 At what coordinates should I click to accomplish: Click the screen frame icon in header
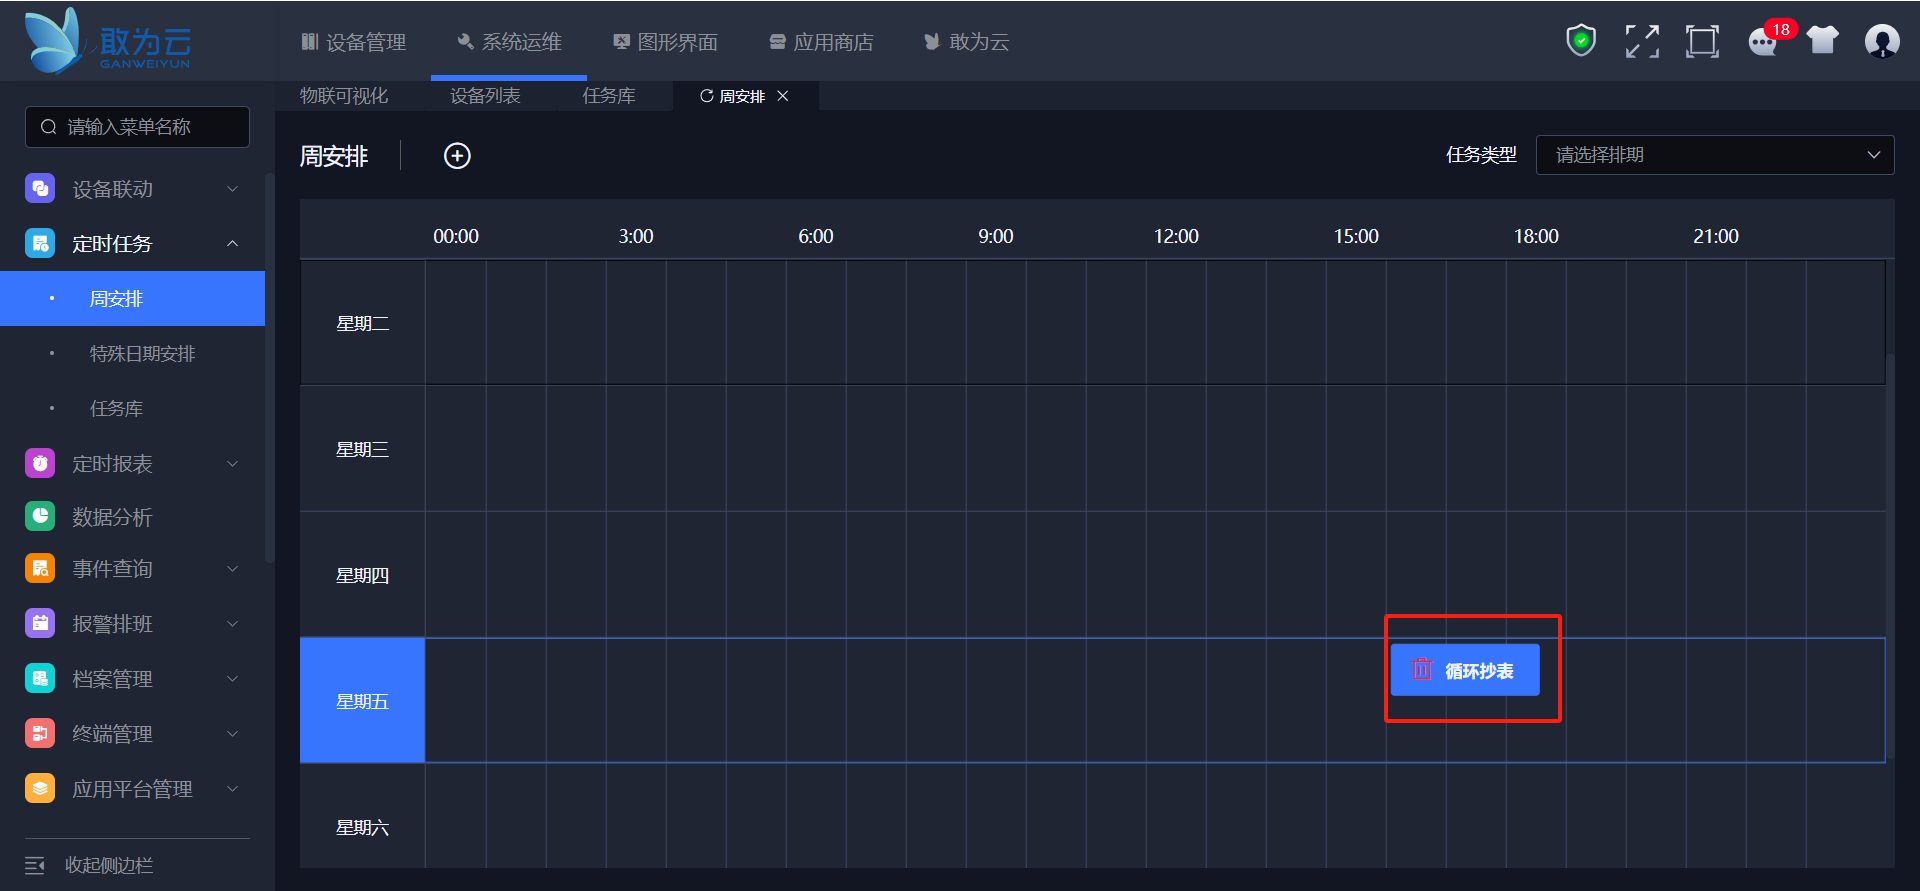1702,41
